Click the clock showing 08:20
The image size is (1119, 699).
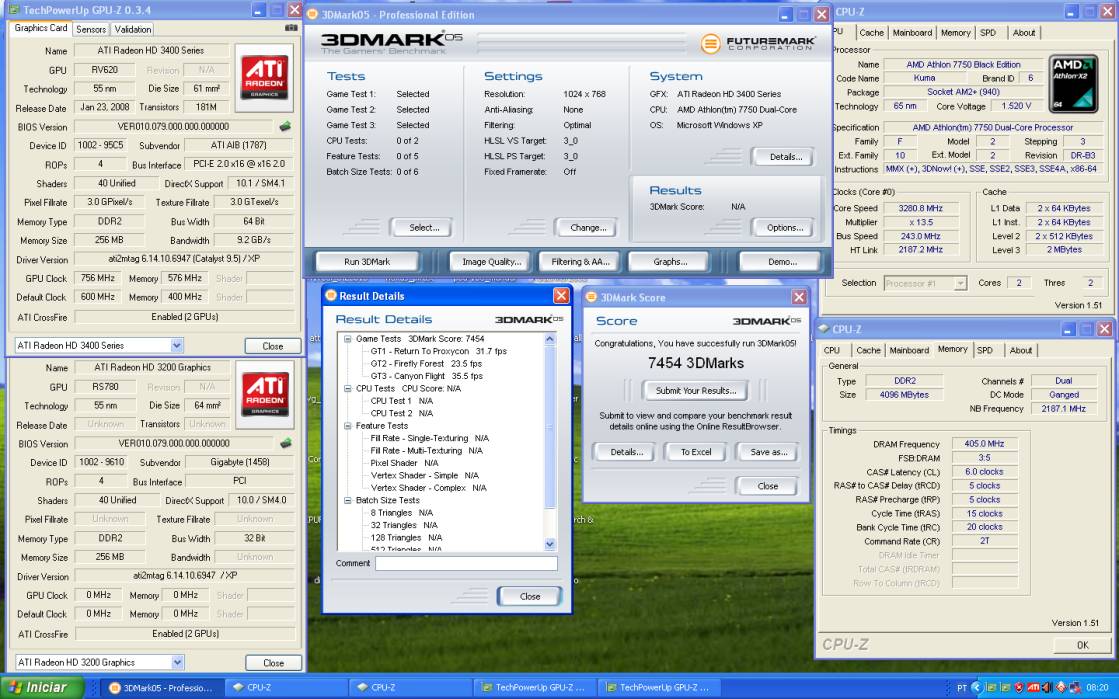(1097, 688)
